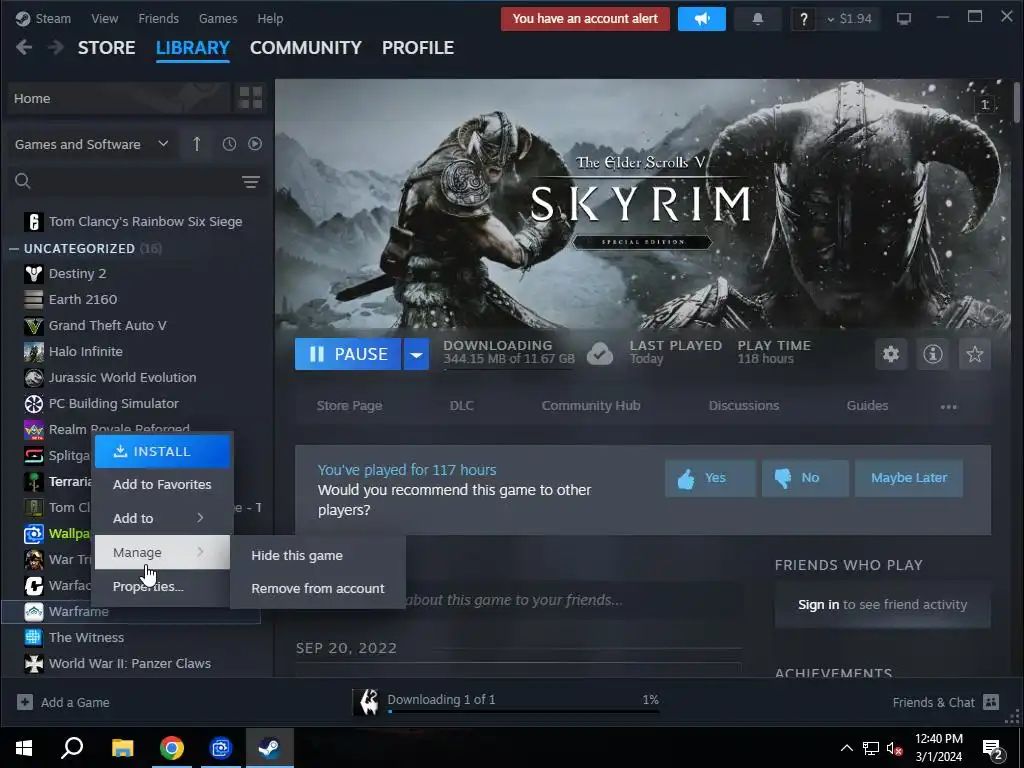Image resolution: width=1024 pixels, height=768 pixels.
Task: Click the account alert banner
Action: click(x=585, y=19)
